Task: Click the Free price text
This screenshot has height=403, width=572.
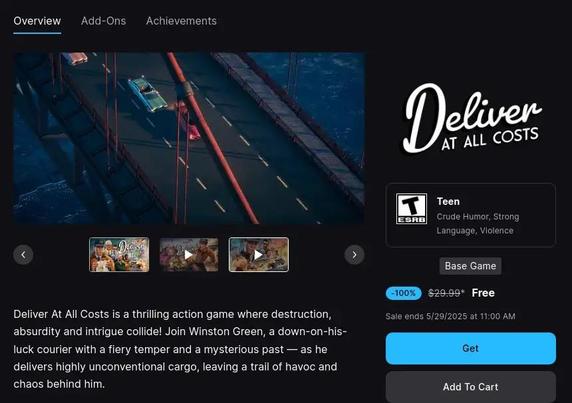Action: (x=483, y=293)
